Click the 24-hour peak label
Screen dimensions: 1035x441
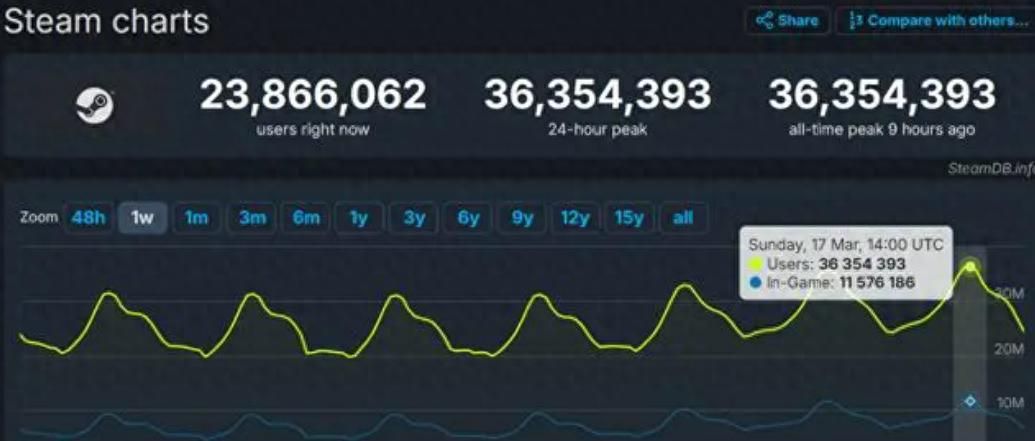pos(597,130)
